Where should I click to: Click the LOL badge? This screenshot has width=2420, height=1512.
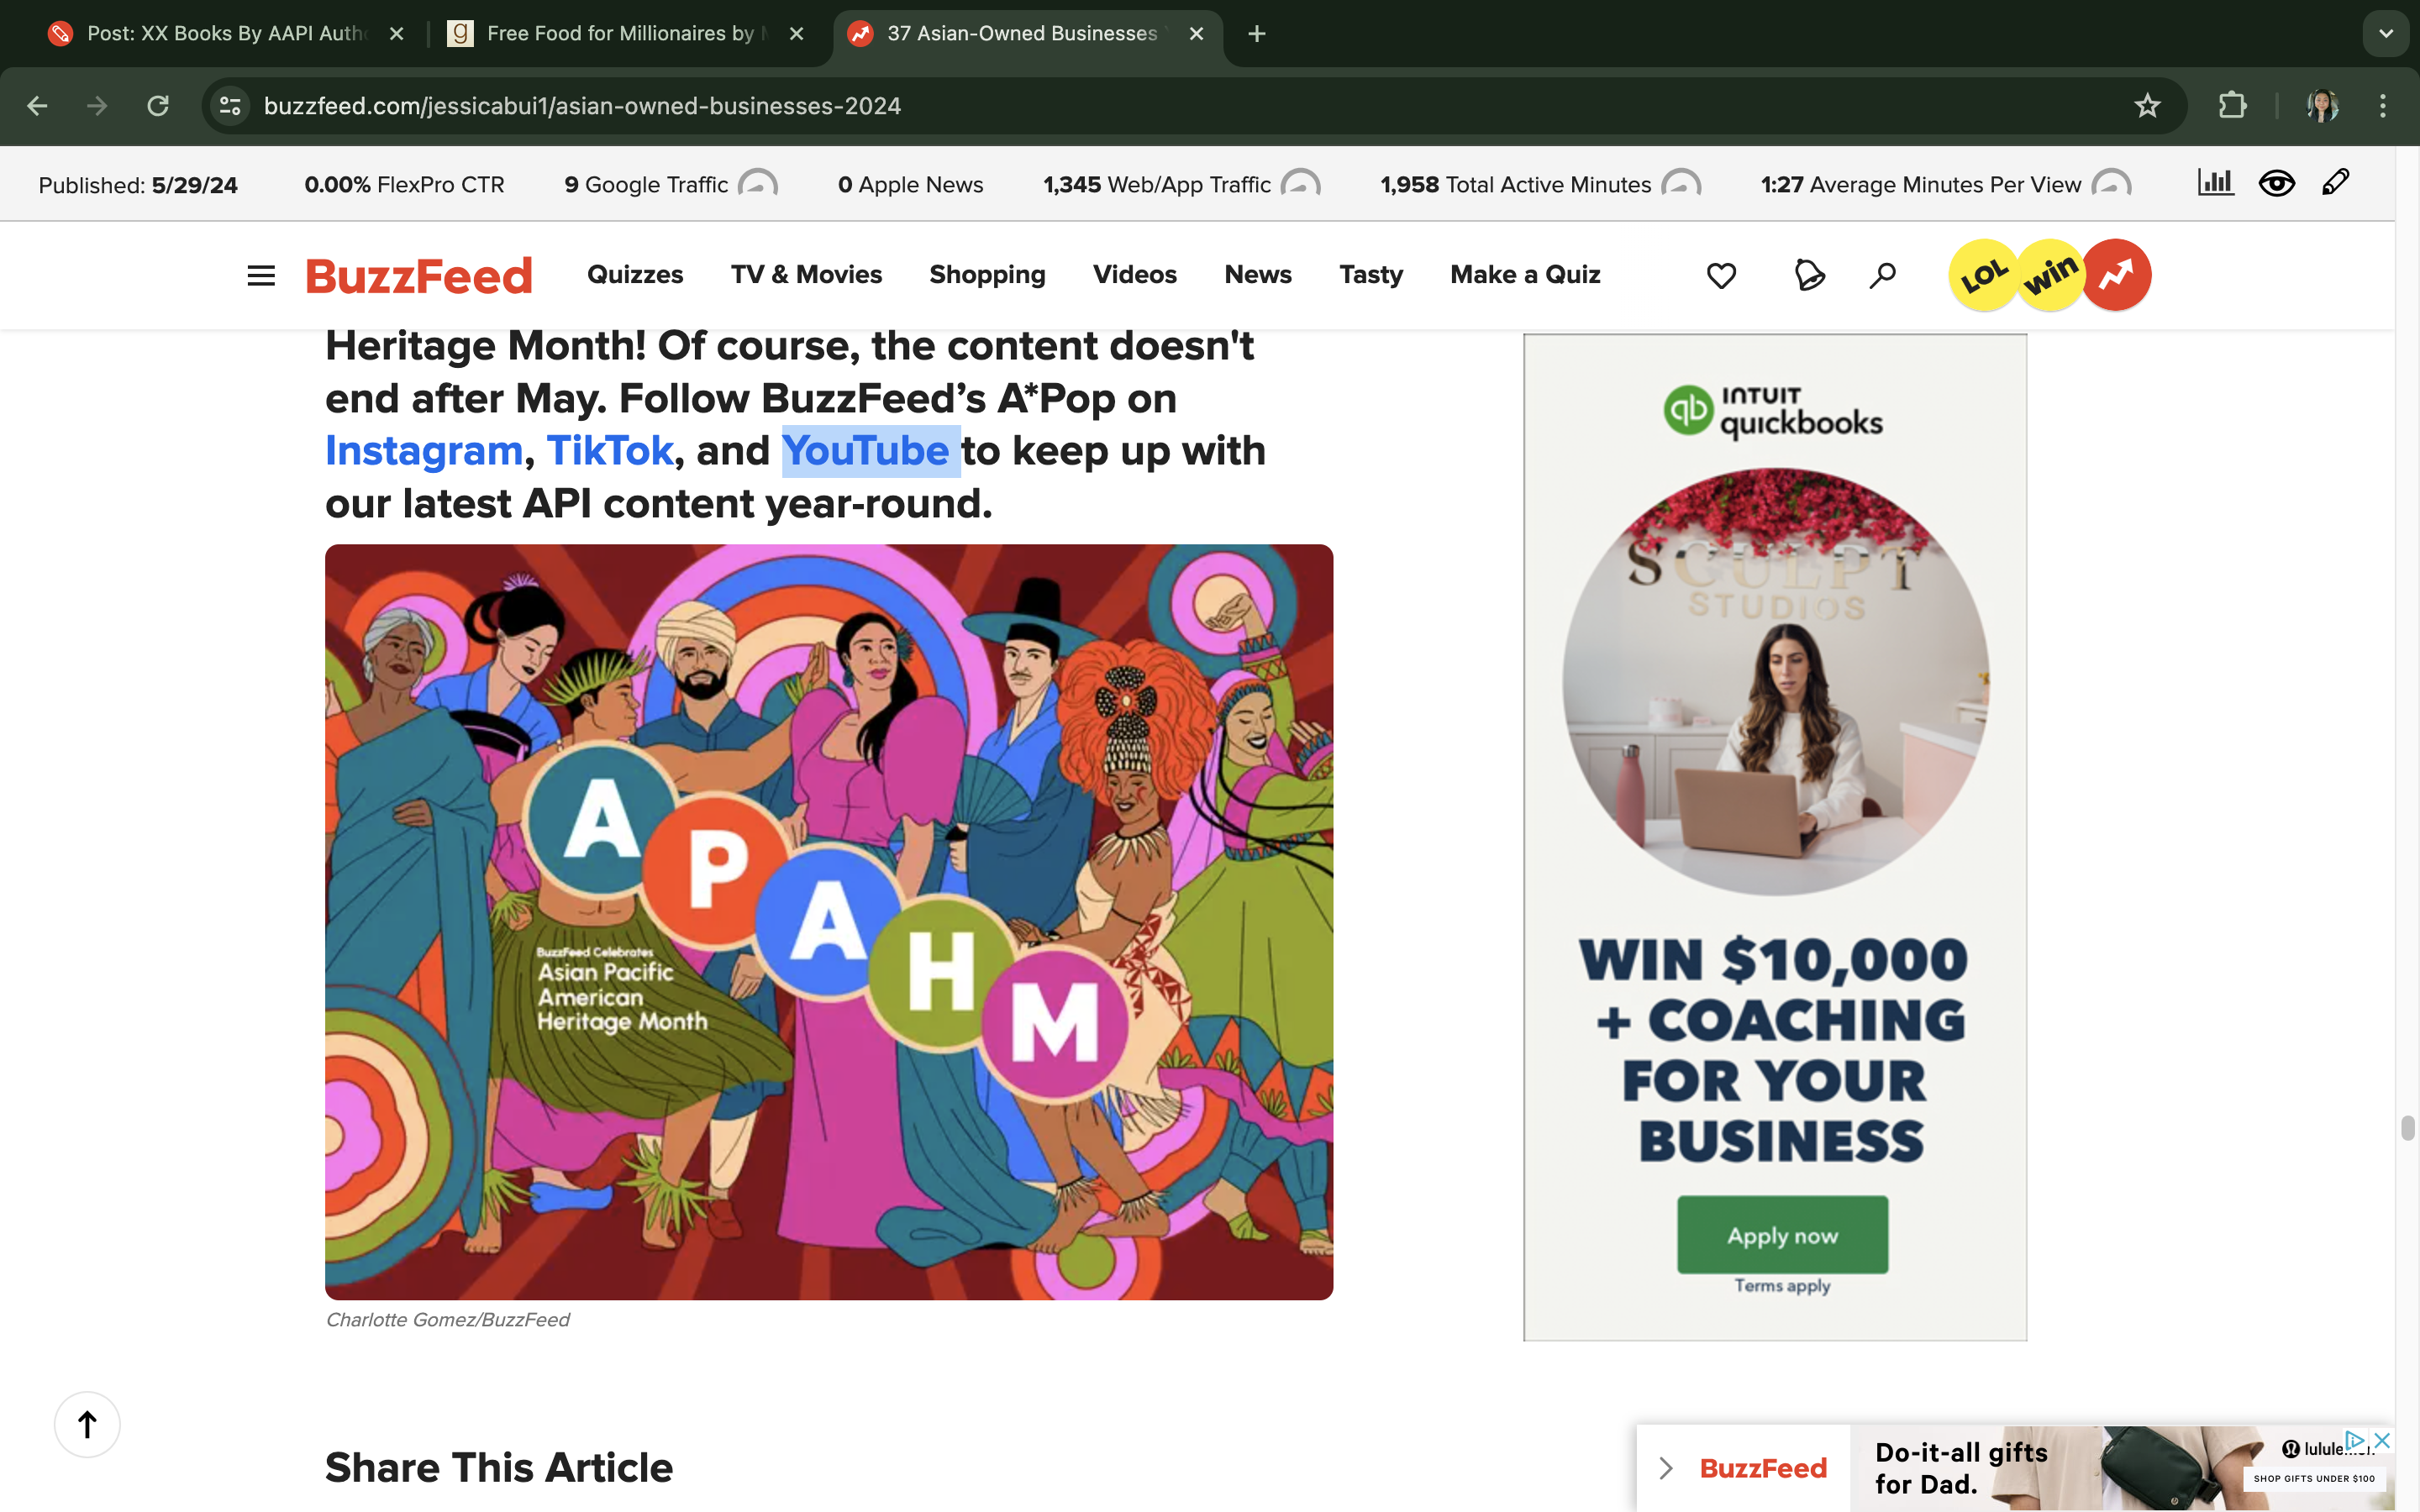coord(1984,275)
